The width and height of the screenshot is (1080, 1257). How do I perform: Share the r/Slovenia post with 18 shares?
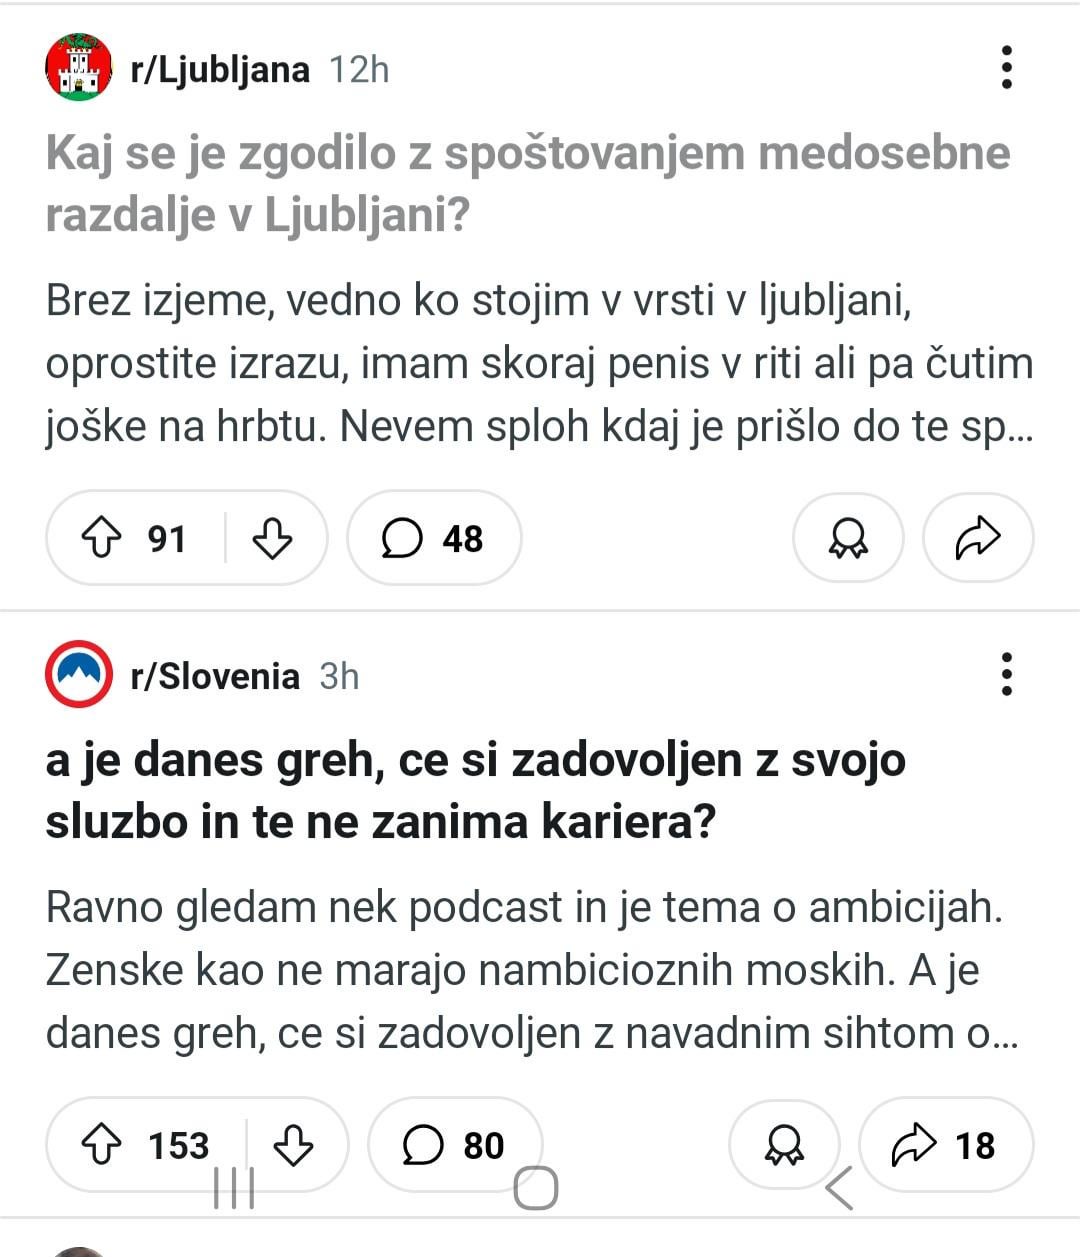(x=946, y=1145)
